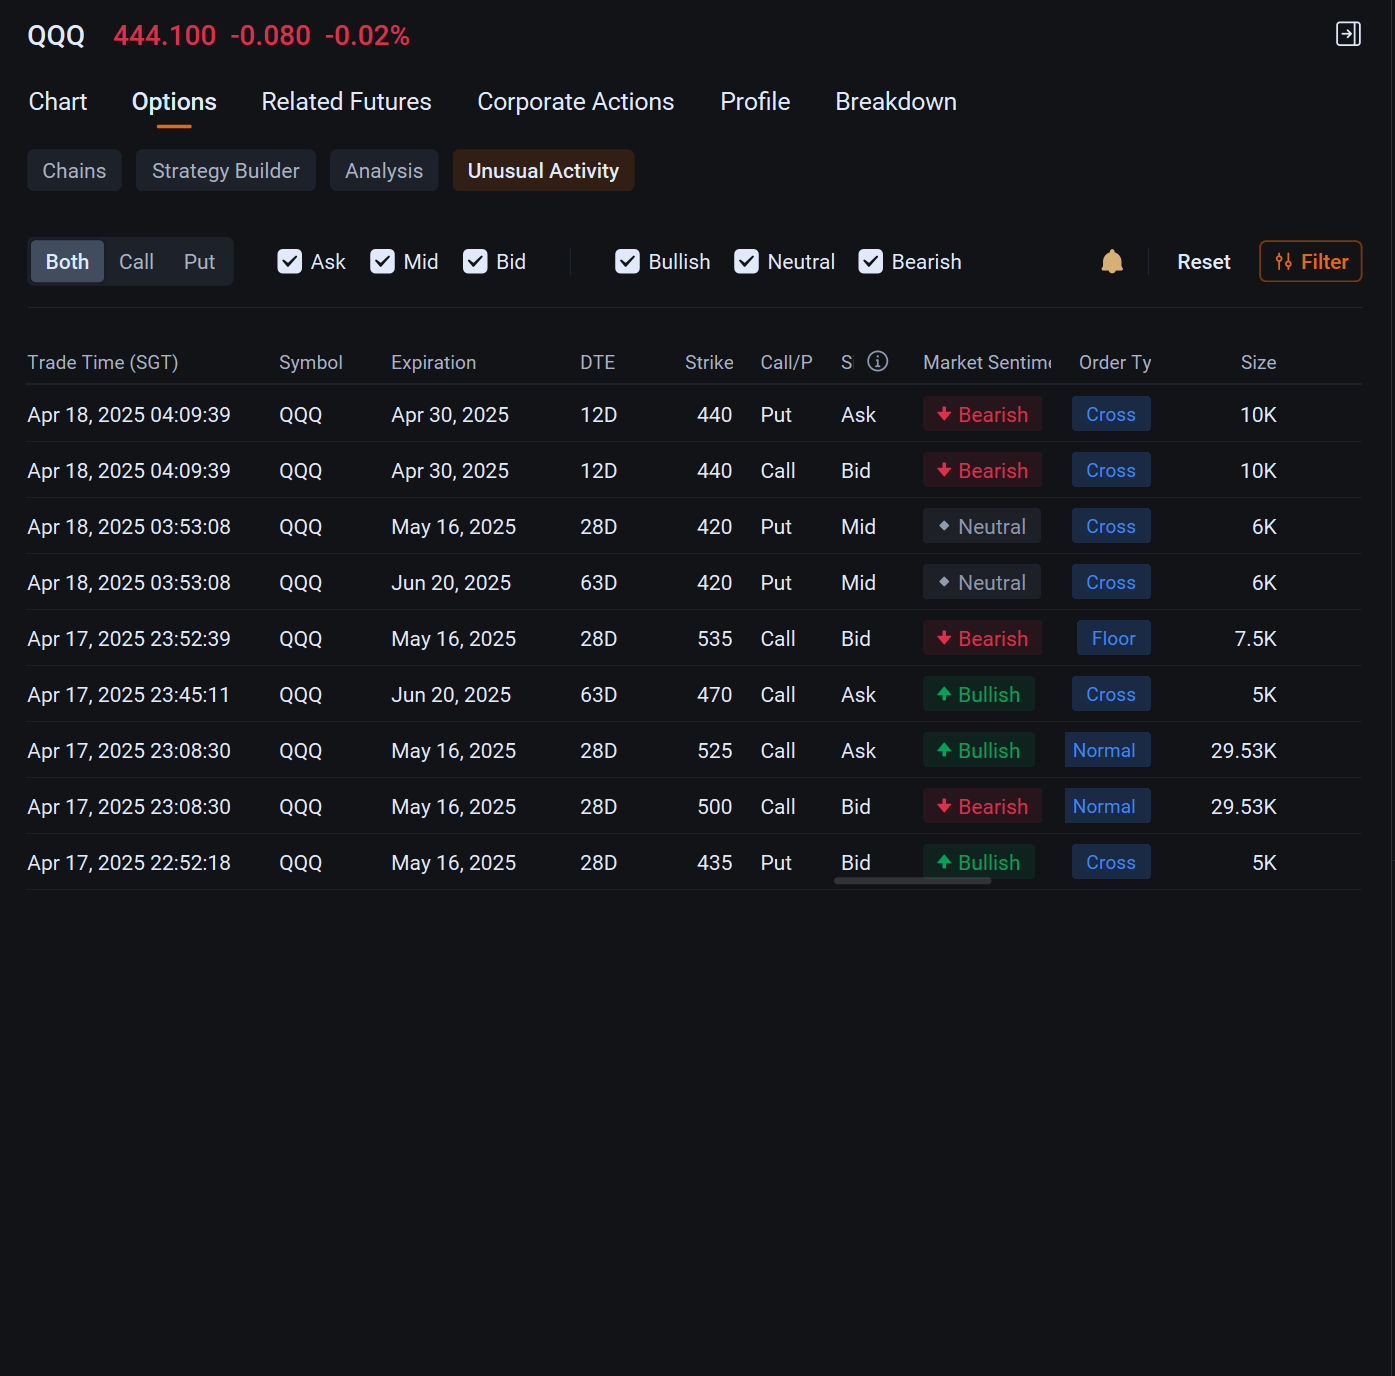Switch to the Options tab
This screenshot has height=1376, width=1395.
click(x=174, y=102)
